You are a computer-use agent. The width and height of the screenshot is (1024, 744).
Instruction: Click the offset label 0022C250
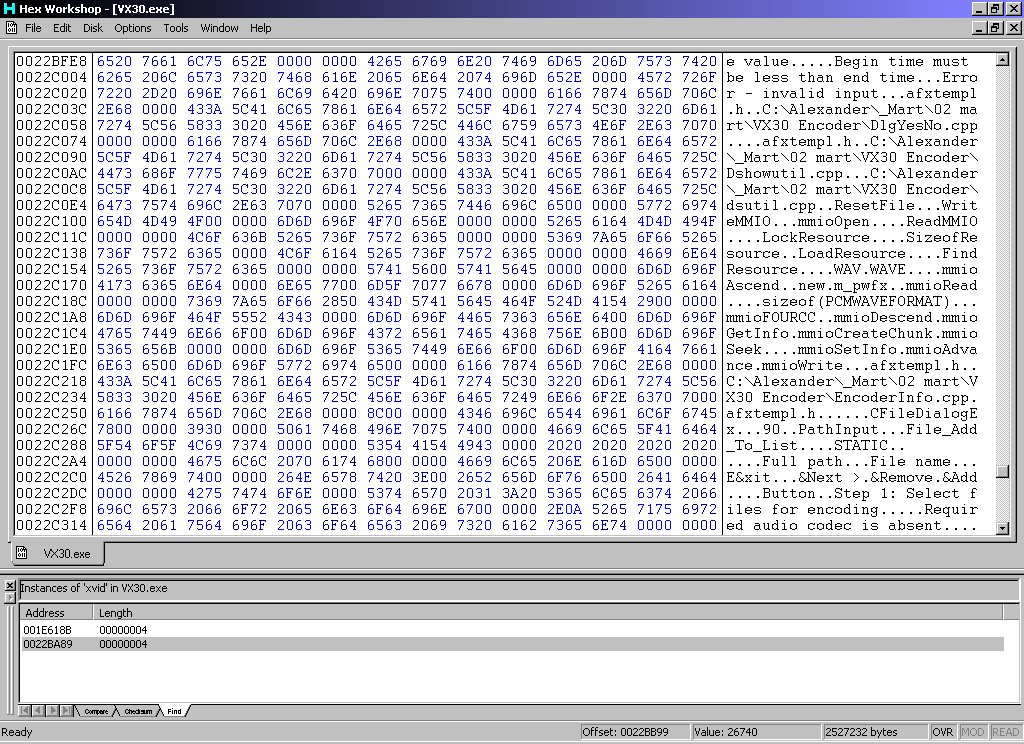point(52,413)
